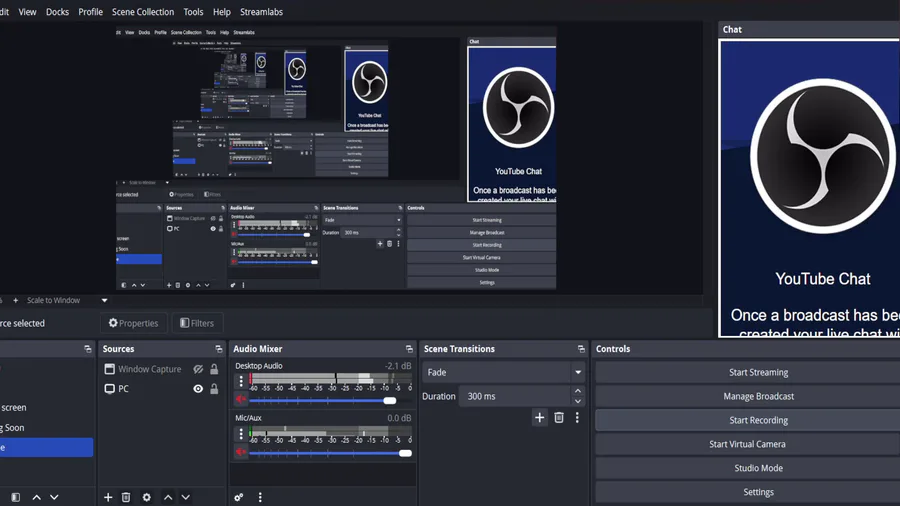Viewport: 900px width, 506px height.
Task: Mute Mic/Aux audio
Action: point(241,452)
